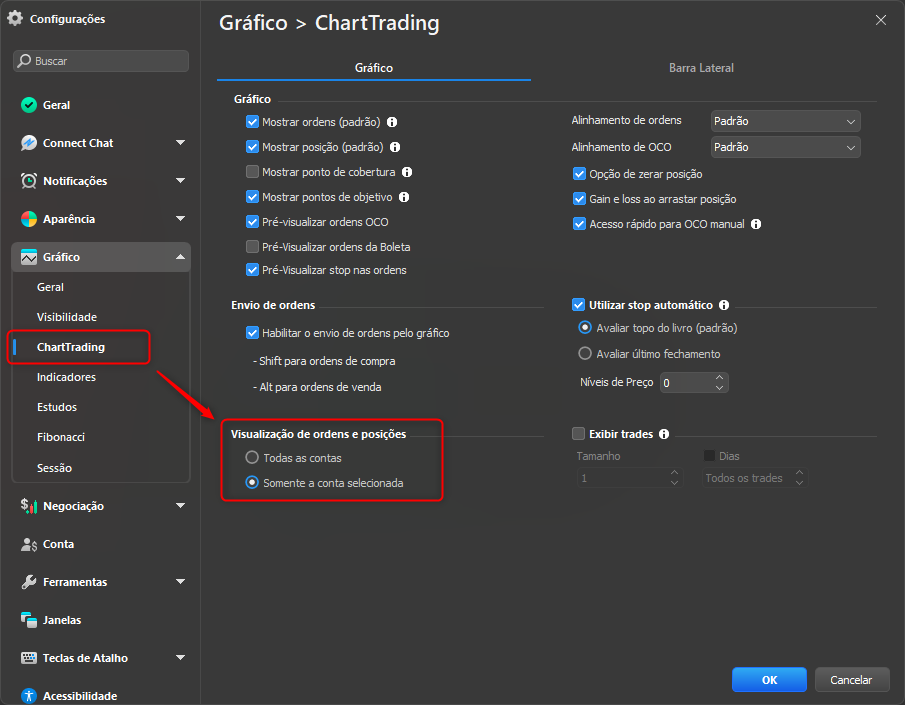This screenshot has width=905, height=705.
Task: Close the Configurações dialog with X
Action: [x=881, y=20]
